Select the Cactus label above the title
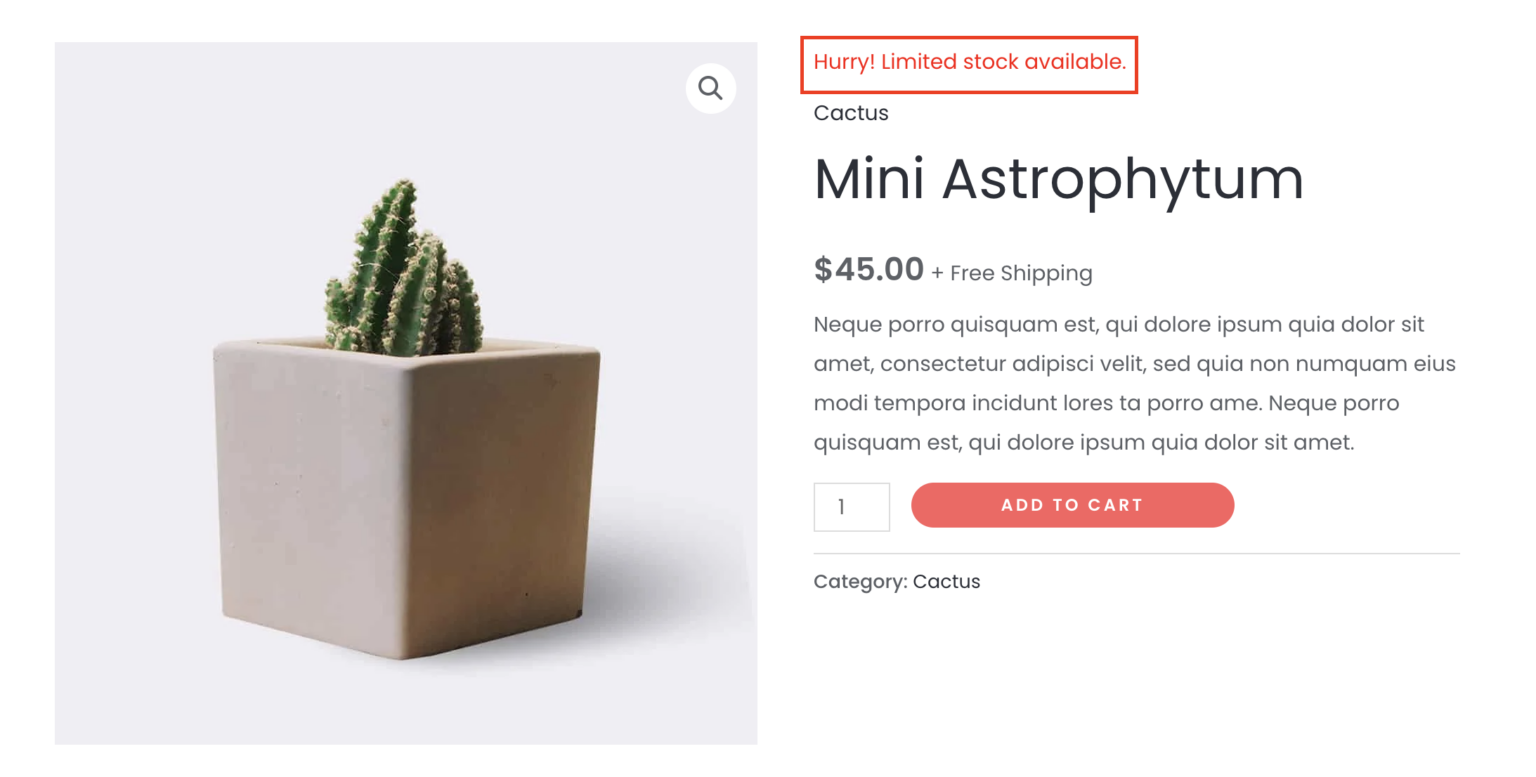This screenshot has height=777, width=1536. point(850,113)
